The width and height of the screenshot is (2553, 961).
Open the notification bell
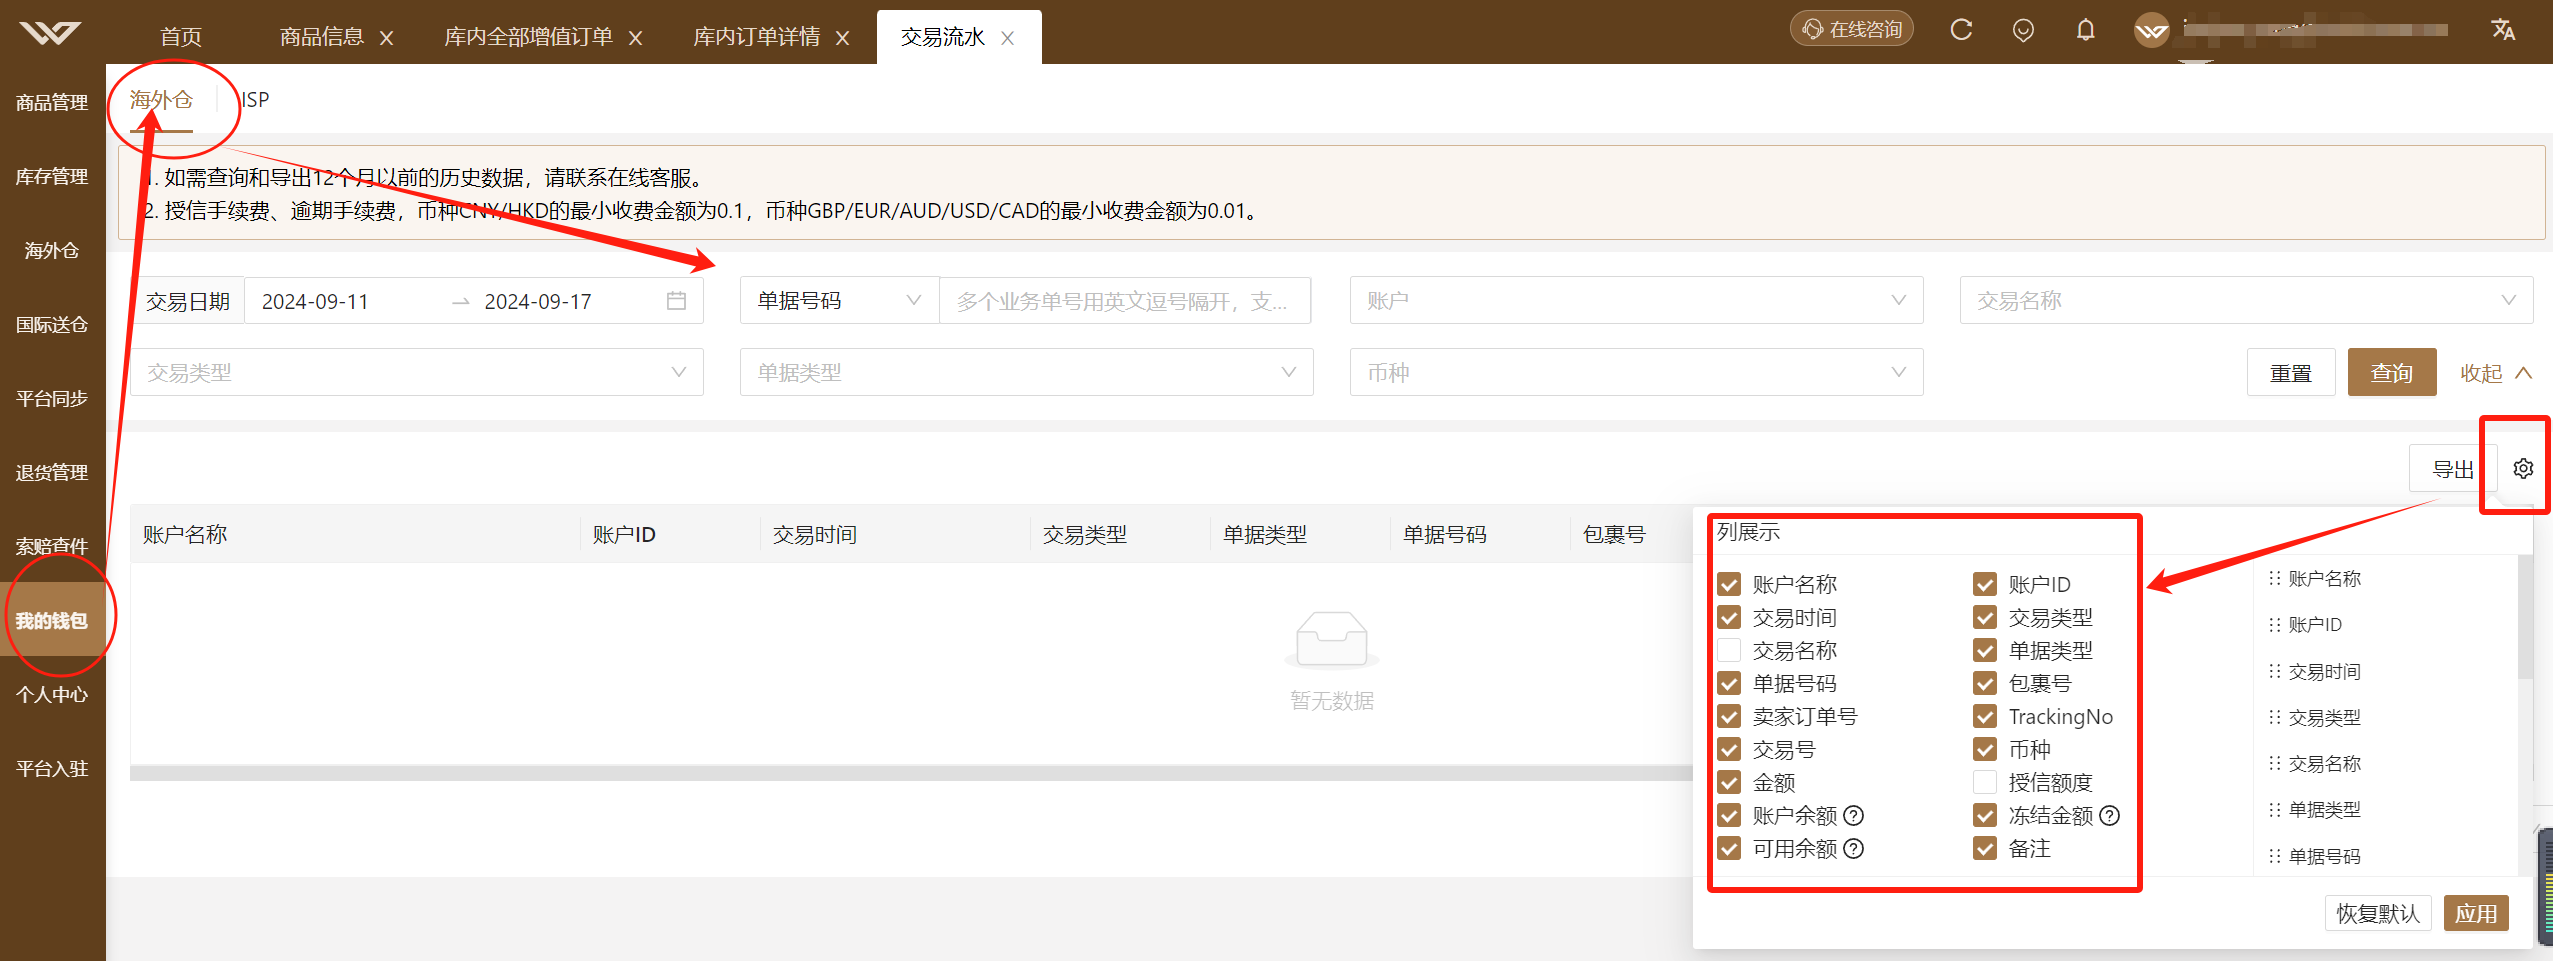pyautogui.click(x=2086, y=30)
